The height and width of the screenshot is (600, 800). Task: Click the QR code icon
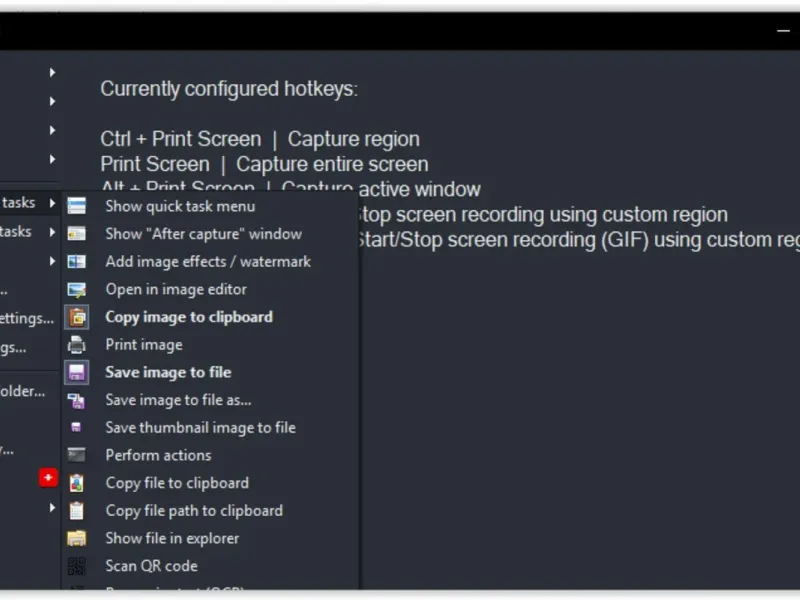[77, 566]
